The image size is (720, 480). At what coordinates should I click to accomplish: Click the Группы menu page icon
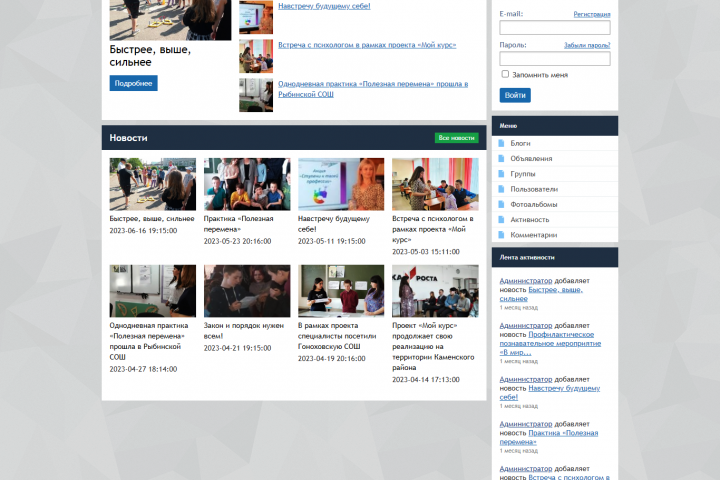(501, 174)
